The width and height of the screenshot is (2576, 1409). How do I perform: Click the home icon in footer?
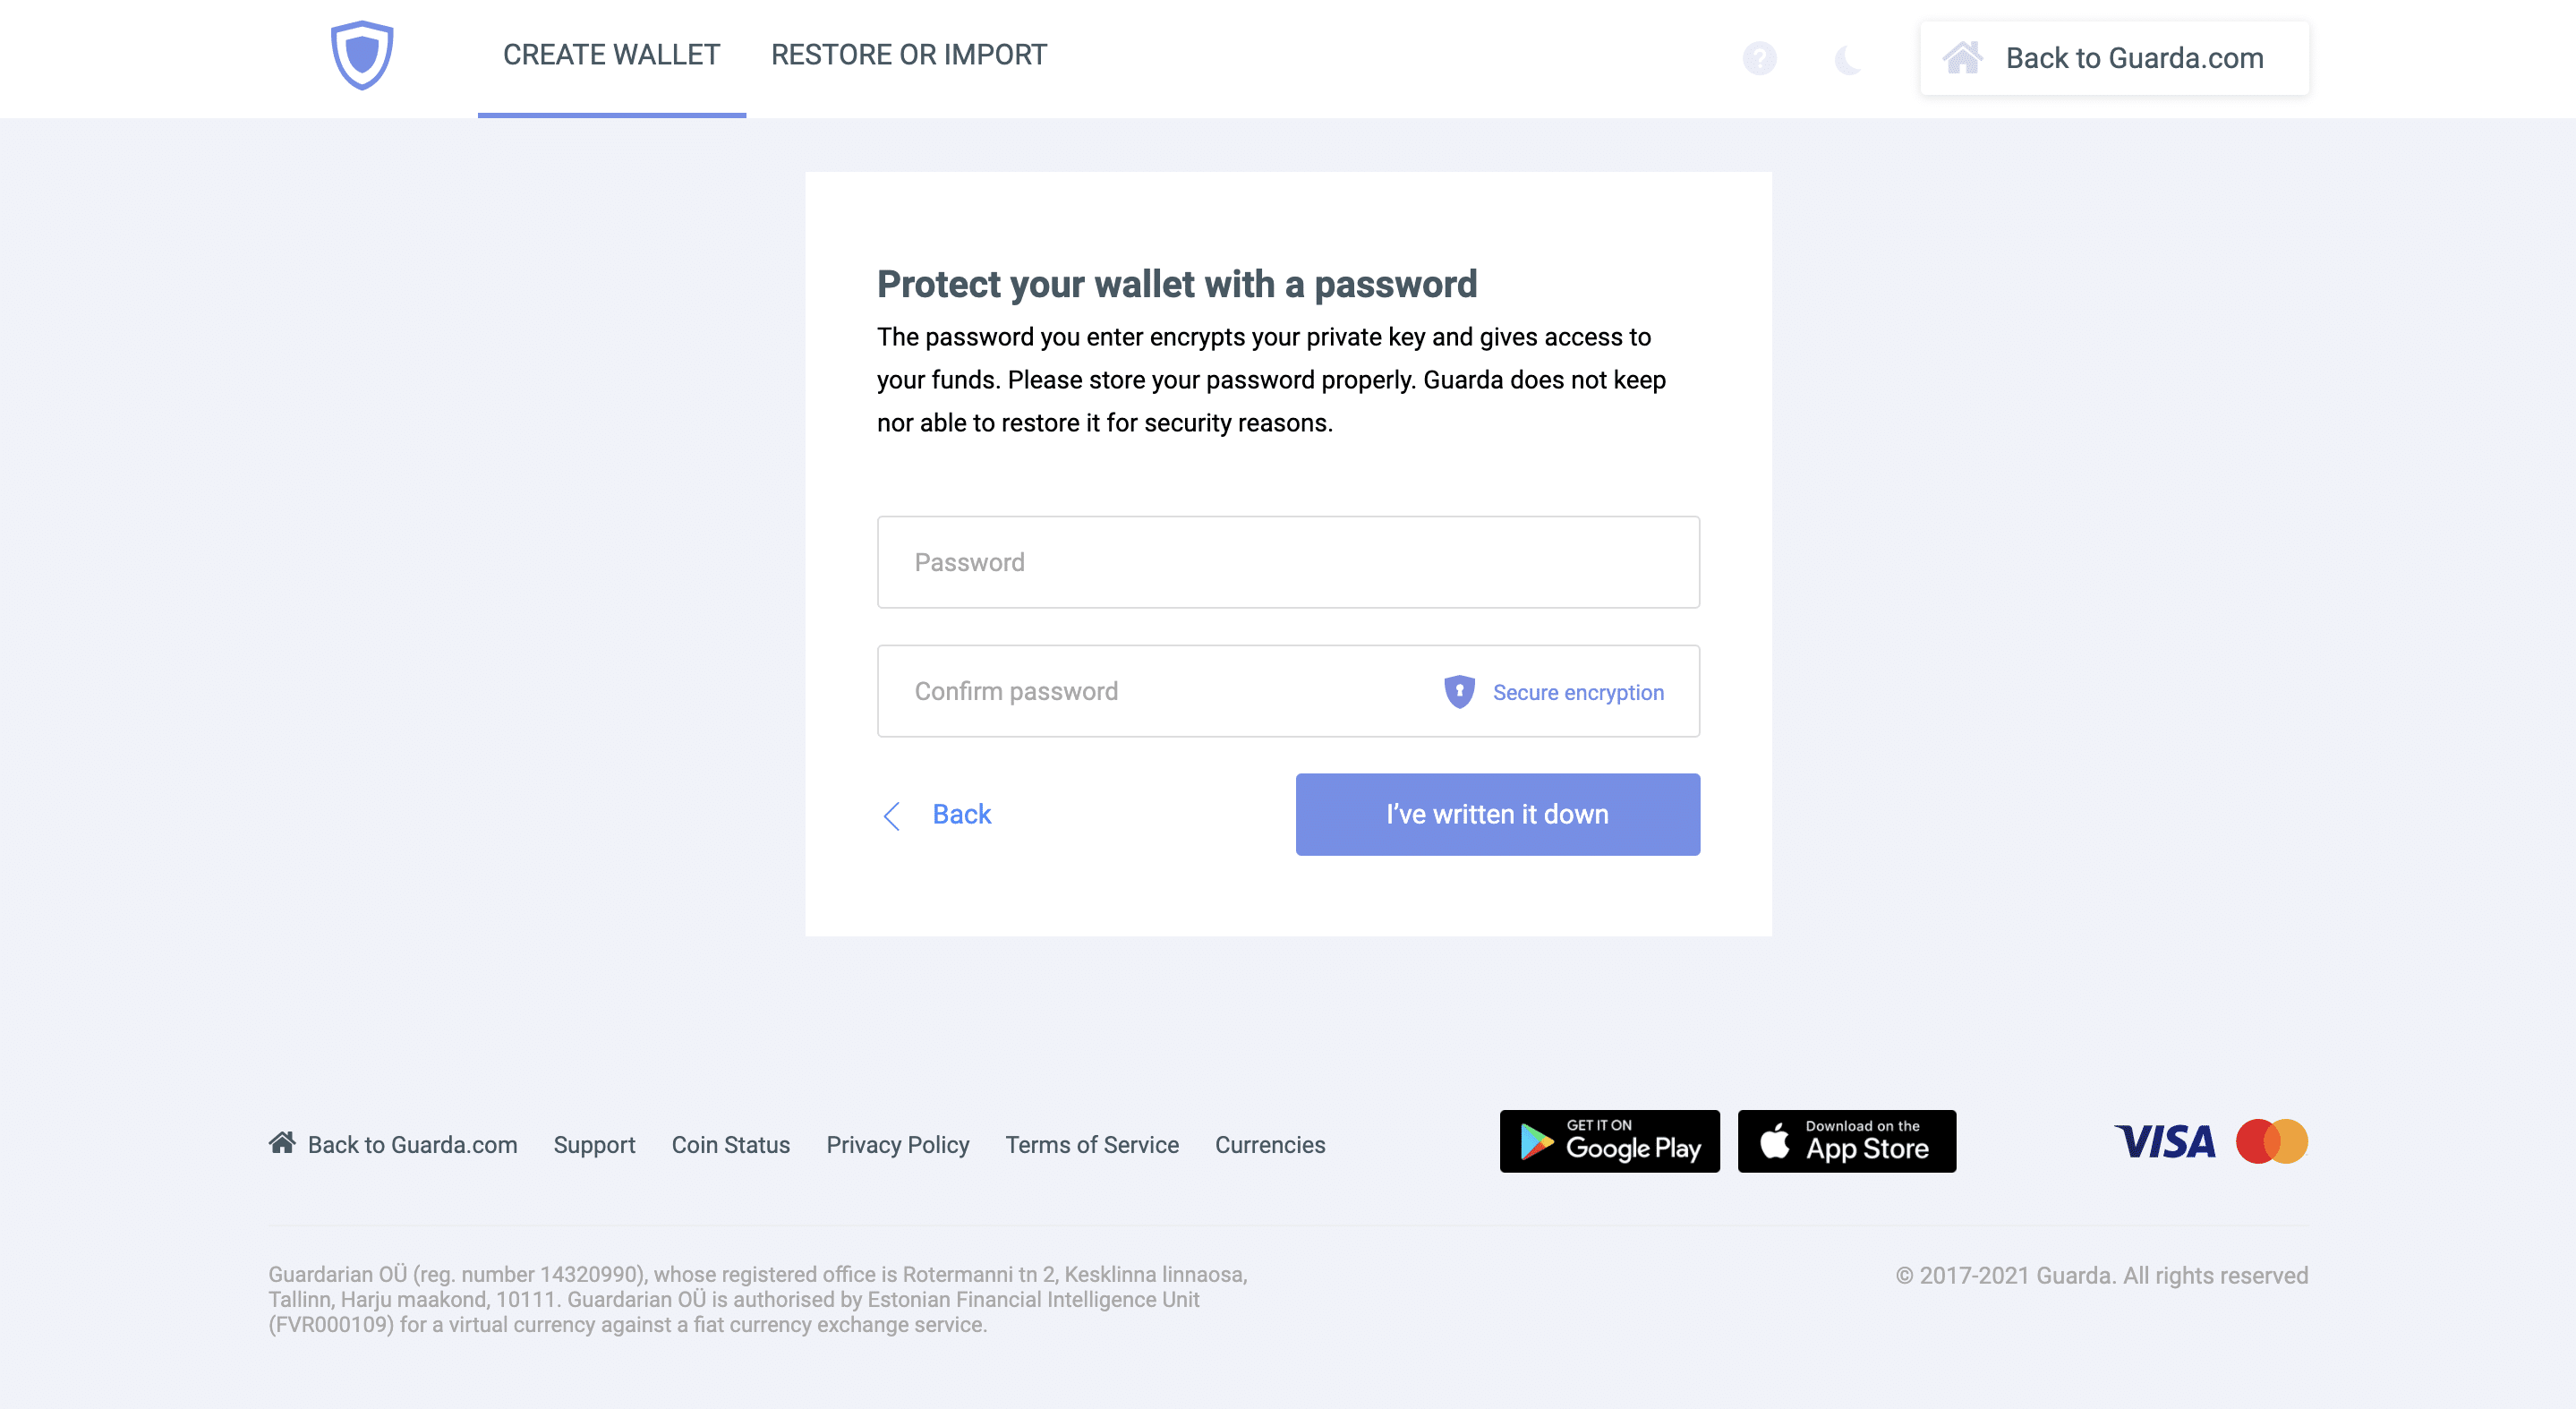281,1141
